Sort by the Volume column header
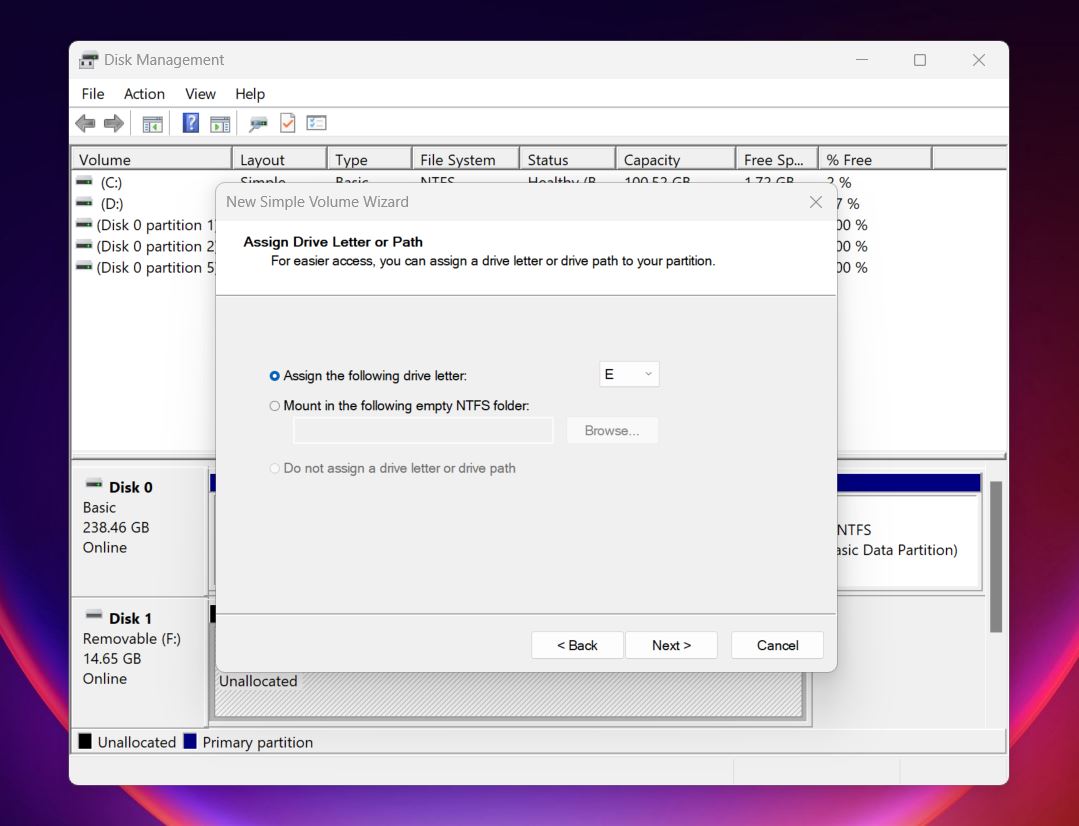Screen dimensions: 1079x826 151,160
